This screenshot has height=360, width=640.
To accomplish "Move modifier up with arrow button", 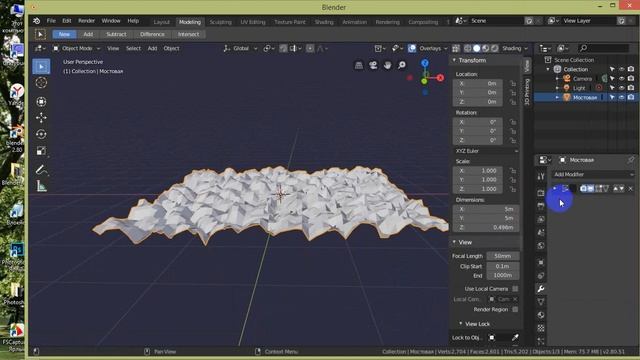I will tap(616, 189).
